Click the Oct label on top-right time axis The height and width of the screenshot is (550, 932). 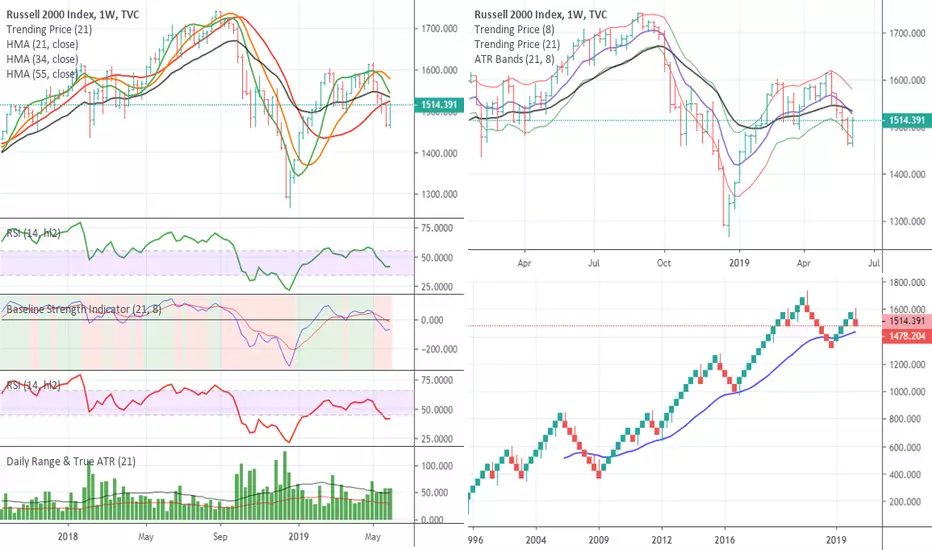pyautogui.click(x=663, y=263)
